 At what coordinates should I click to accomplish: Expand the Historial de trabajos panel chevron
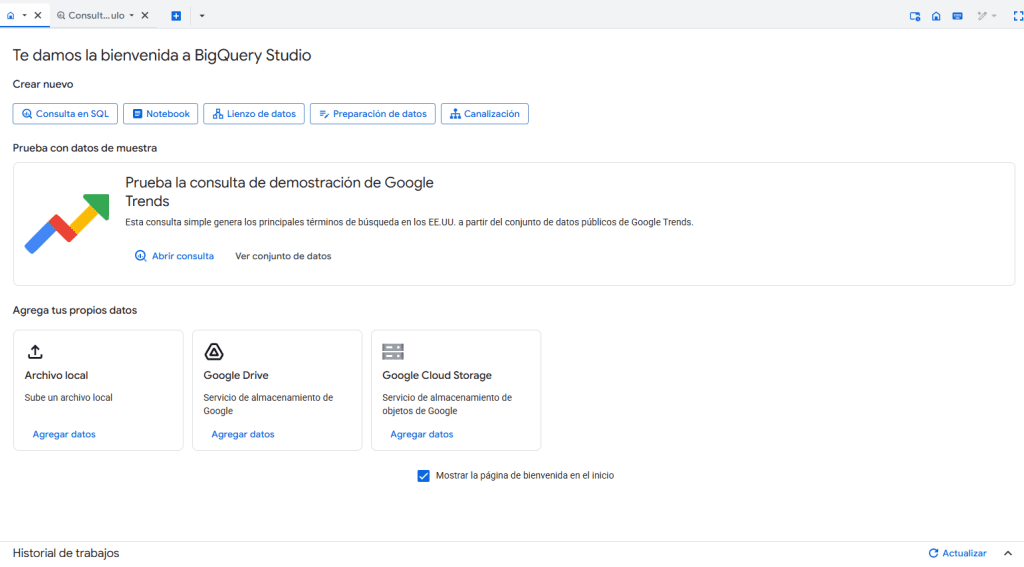(1008, 553)
